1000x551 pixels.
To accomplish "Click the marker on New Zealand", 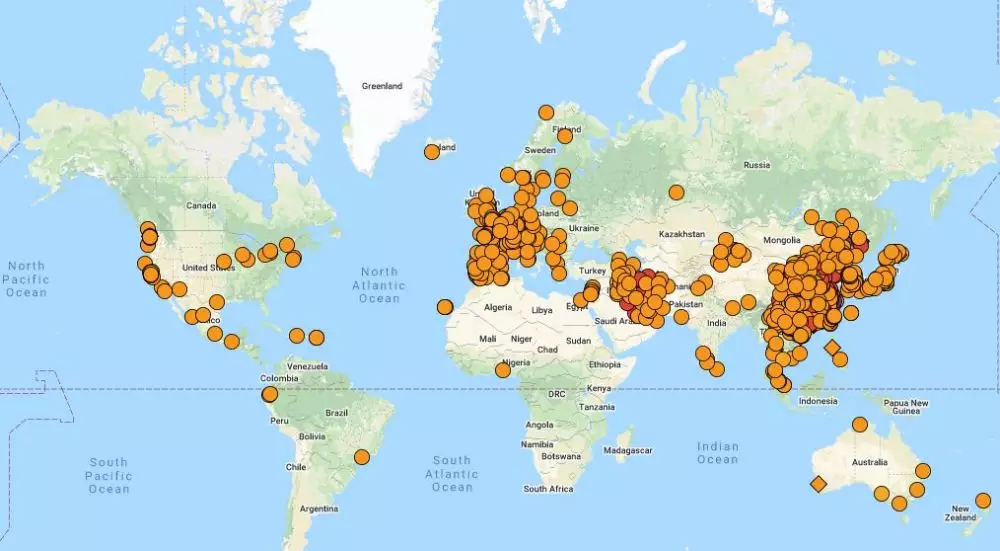I will pyautogui.click(x=983, y=501).
